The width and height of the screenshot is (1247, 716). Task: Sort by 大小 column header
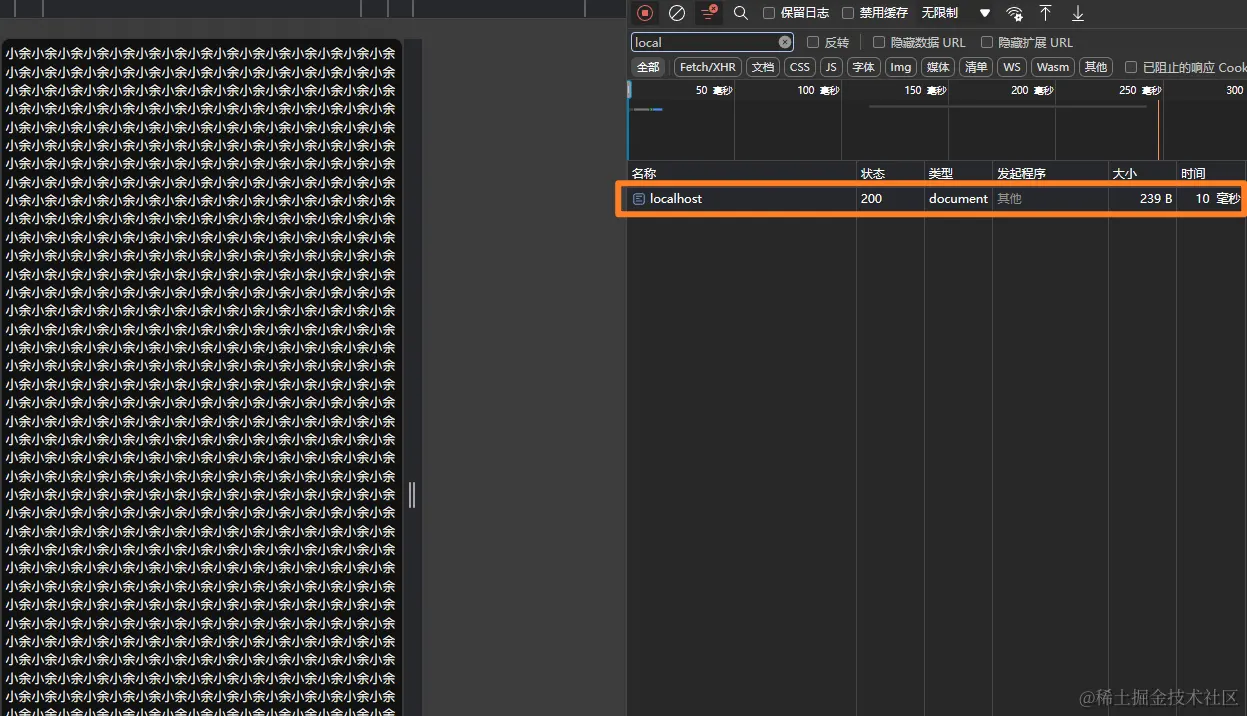pyautogui.click(x=1142, y=173)
